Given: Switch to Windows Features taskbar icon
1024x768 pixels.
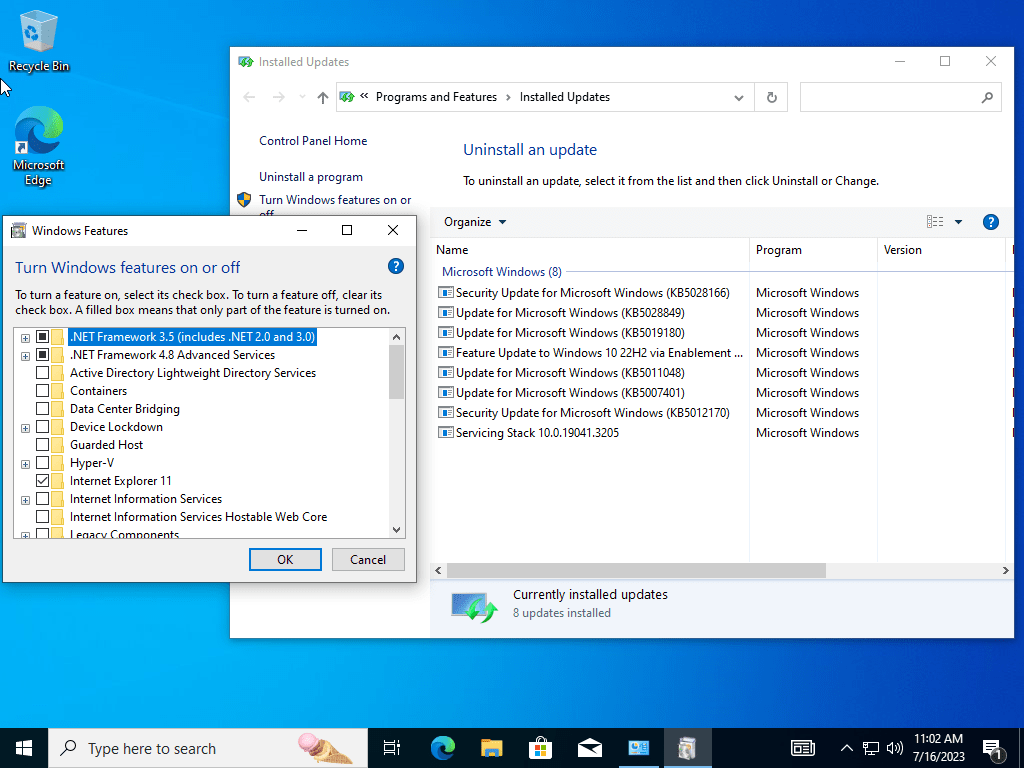Looking at the screenshot, I should (x=687, y=748).
